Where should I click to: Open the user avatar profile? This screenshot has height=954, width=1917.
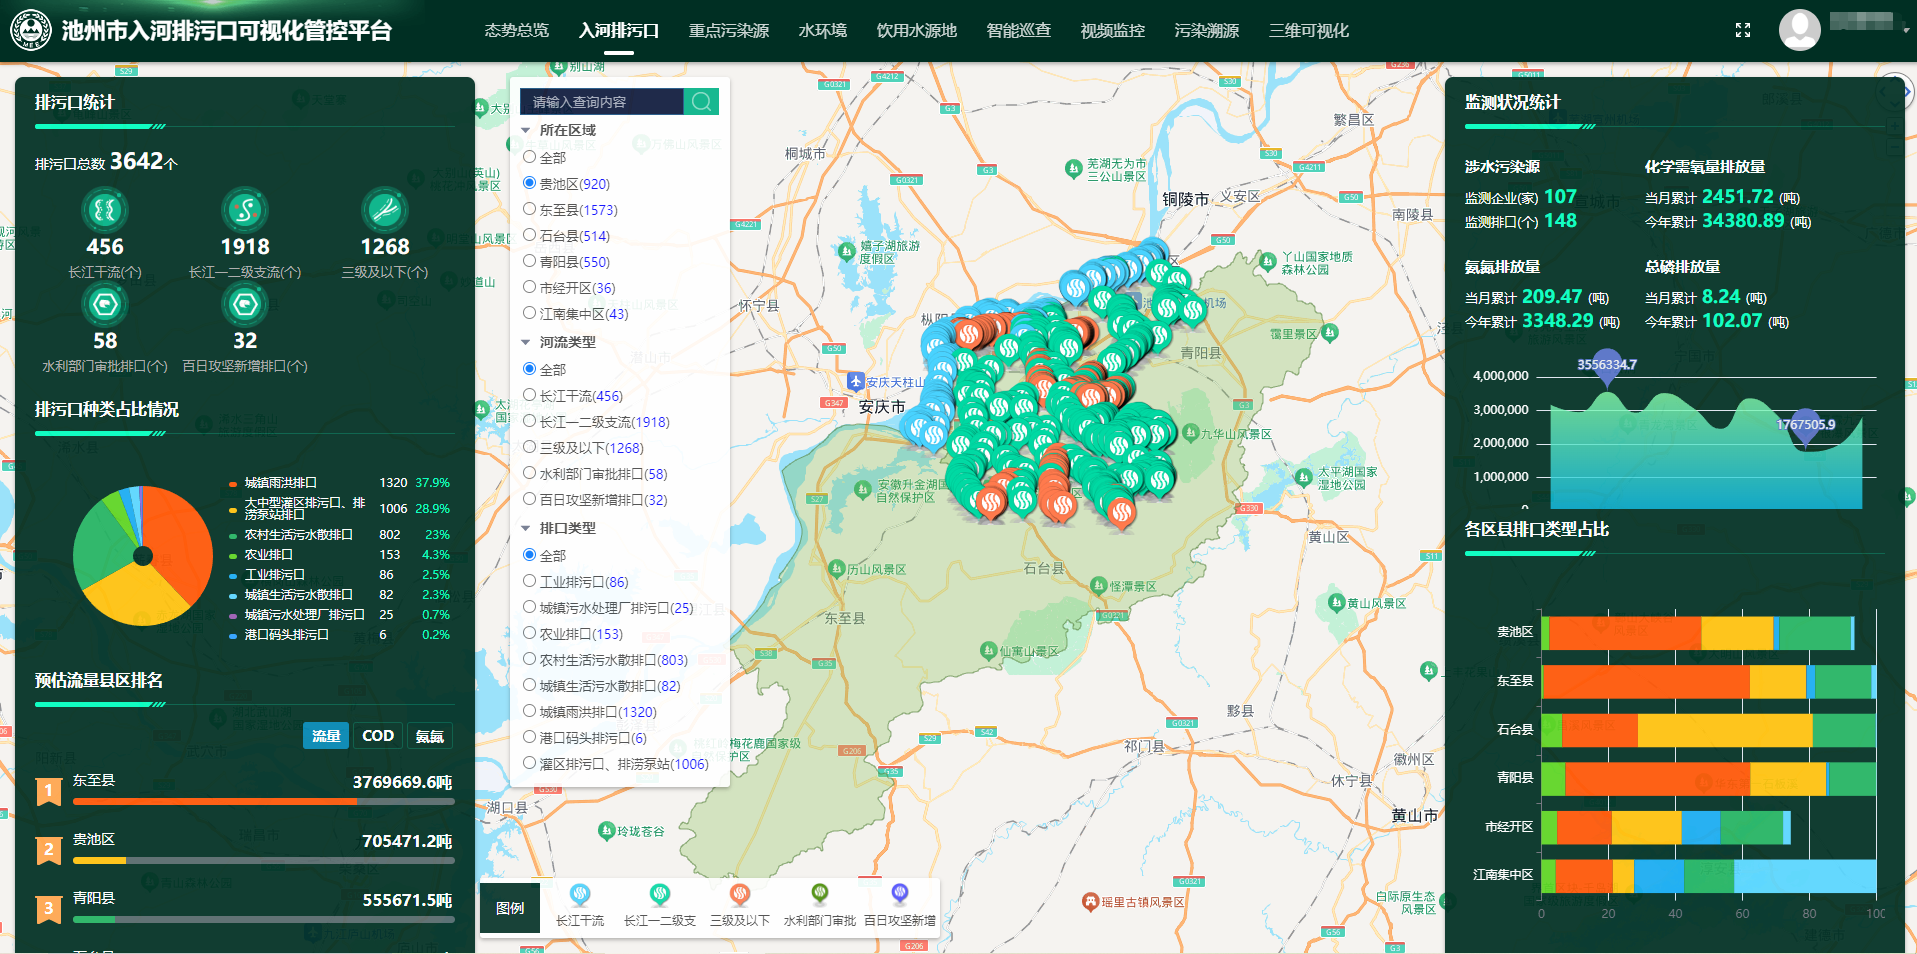1799,30
